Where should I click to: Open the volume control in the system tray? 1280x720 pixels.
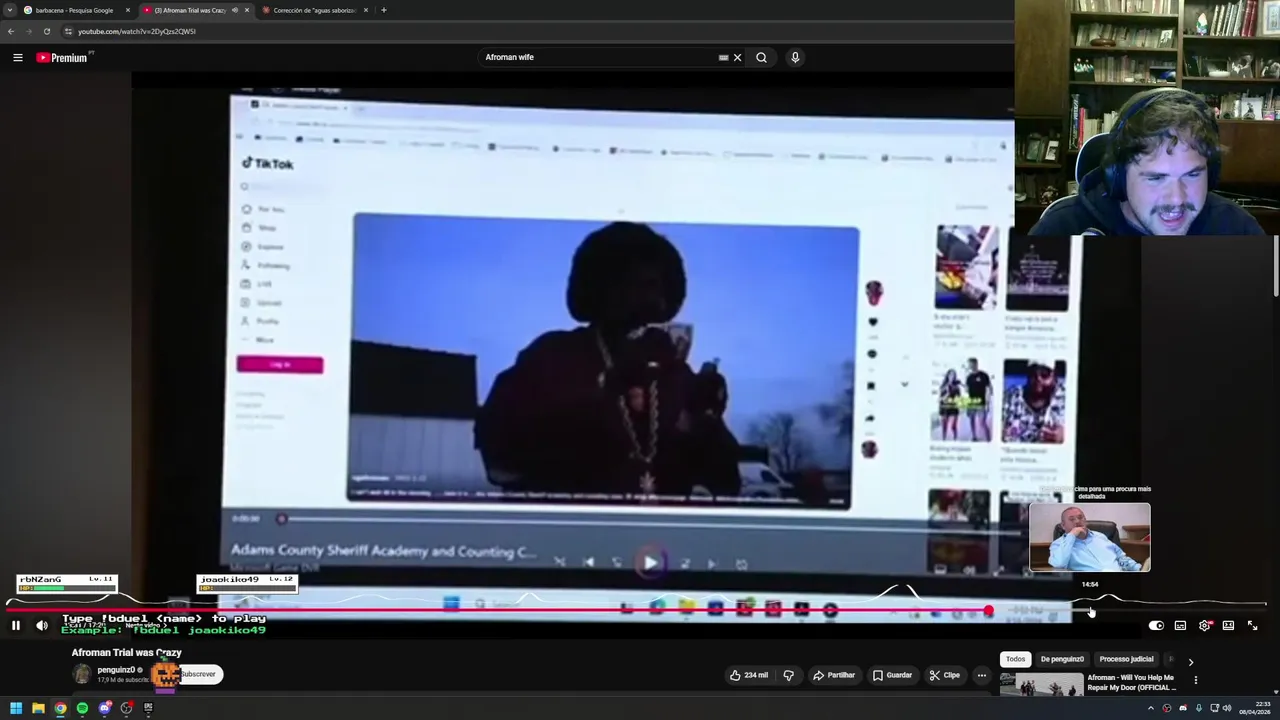1228,708
